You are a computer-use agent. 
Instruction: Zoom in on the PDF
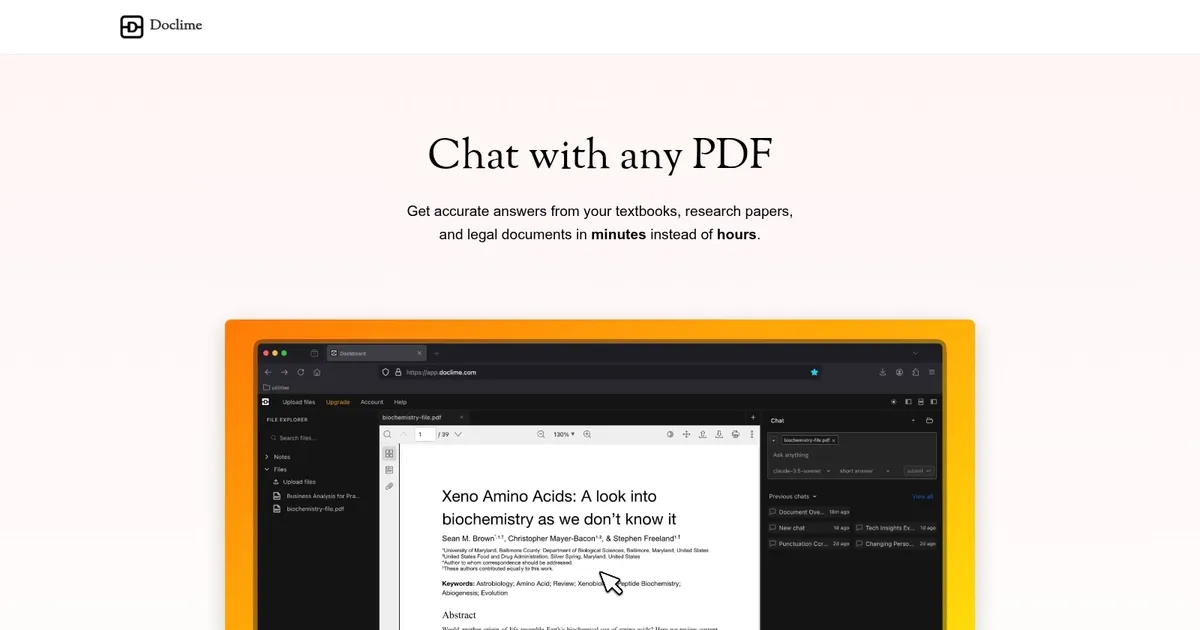coord(587,434)
